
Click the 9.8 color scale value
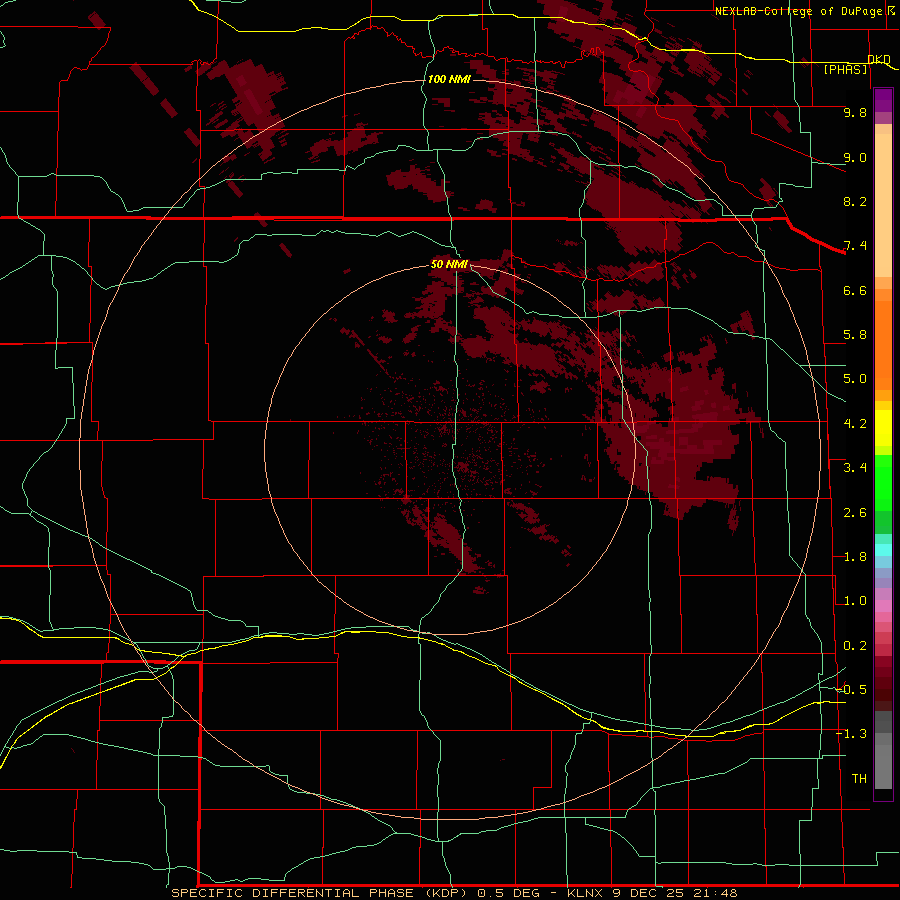pyautogui.click(x=855, y=112)
